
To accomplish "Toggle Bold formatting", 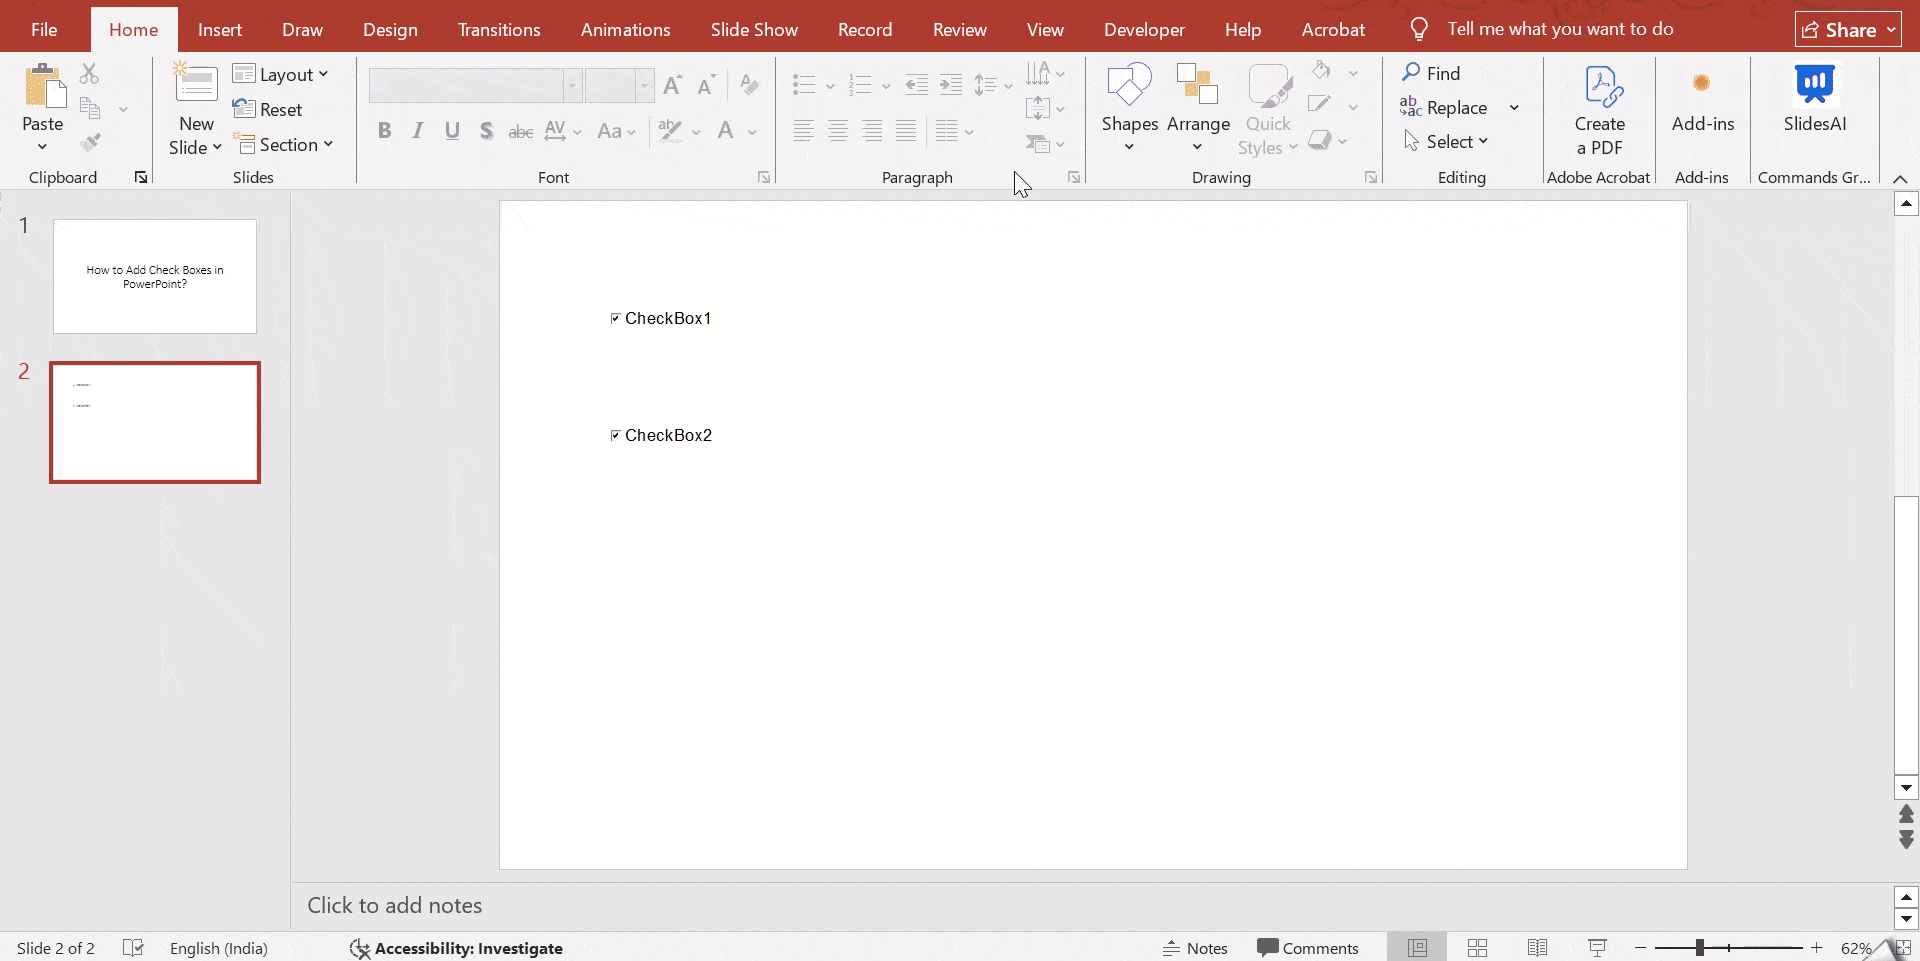I will 384,130.
